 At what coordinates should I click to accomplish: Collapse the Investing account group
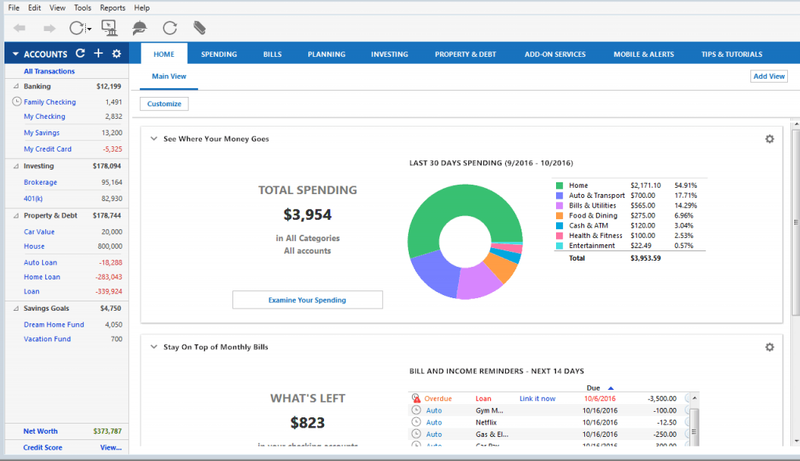[x=16, y=166]
